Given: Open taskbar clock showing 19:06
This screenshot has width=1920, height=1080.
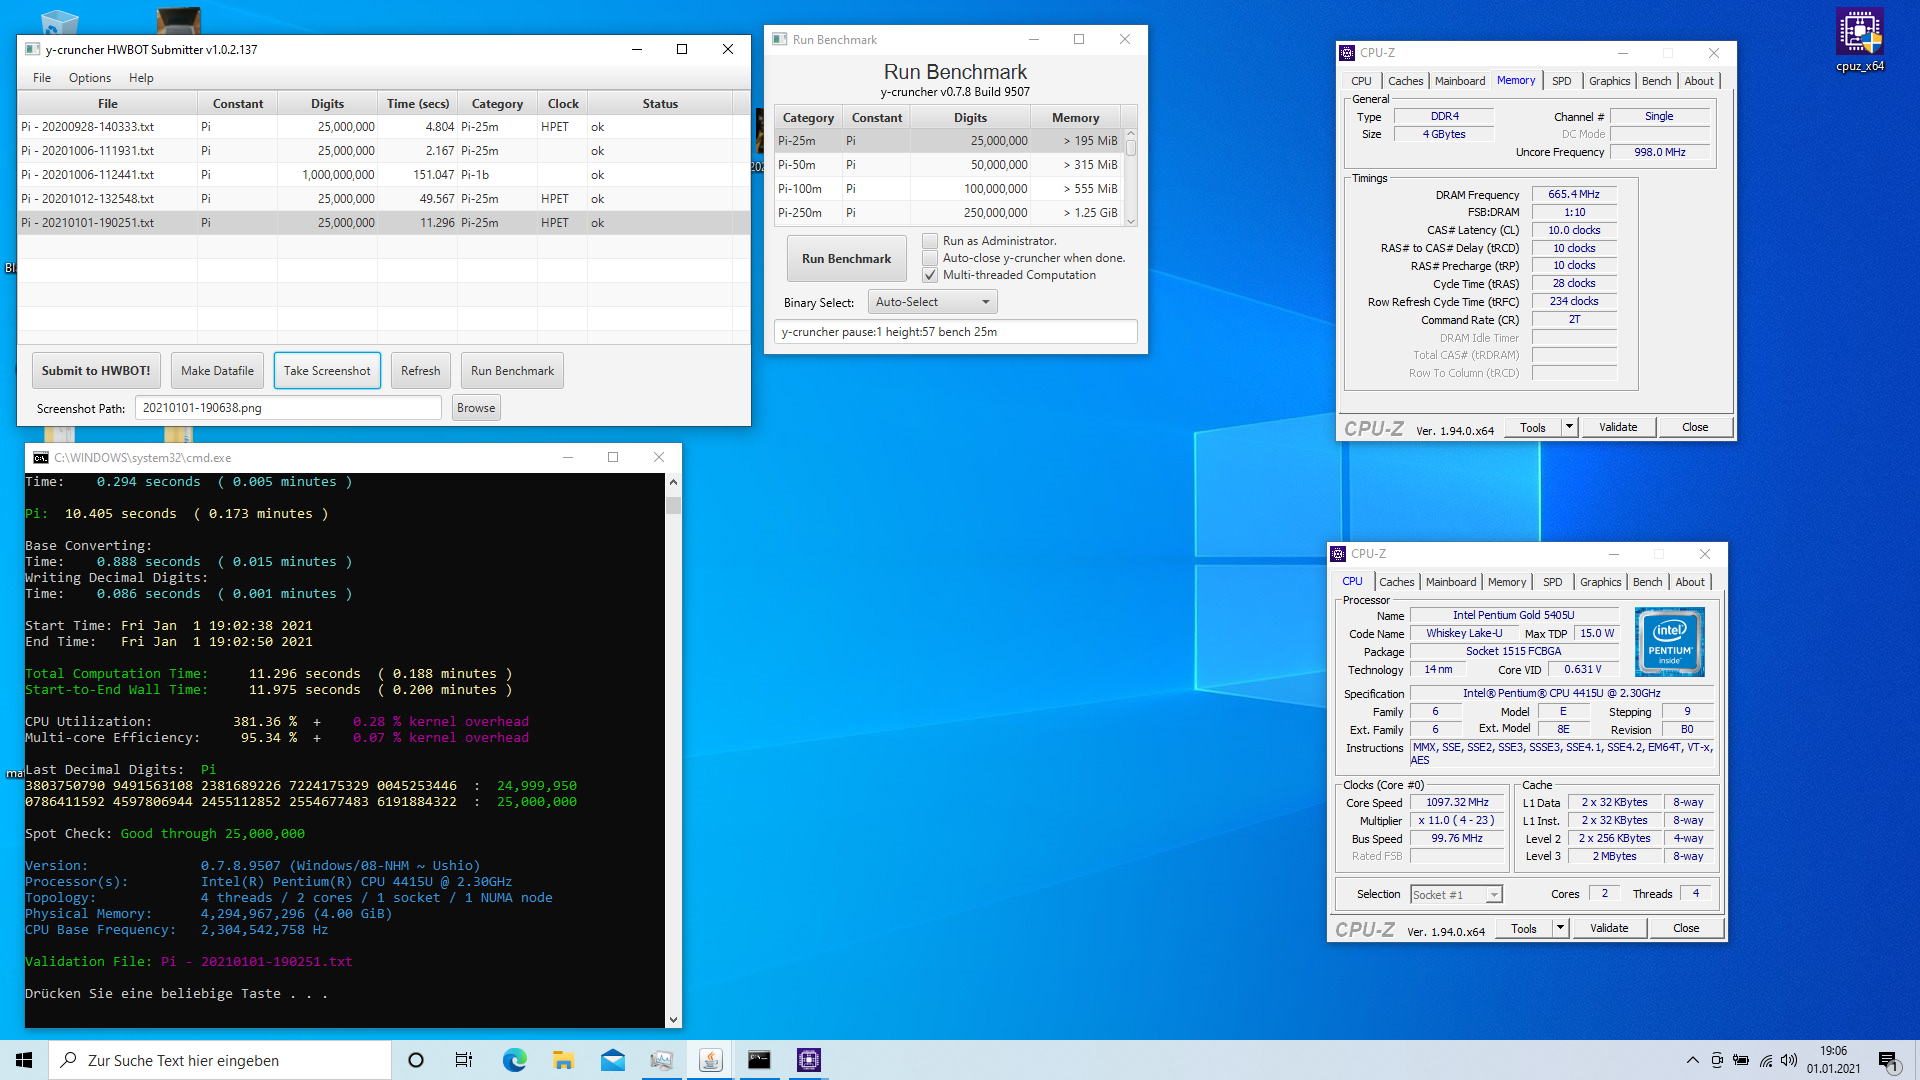Looking at the screenshot, I should pyautogui.click(x=1833, y=1060).
